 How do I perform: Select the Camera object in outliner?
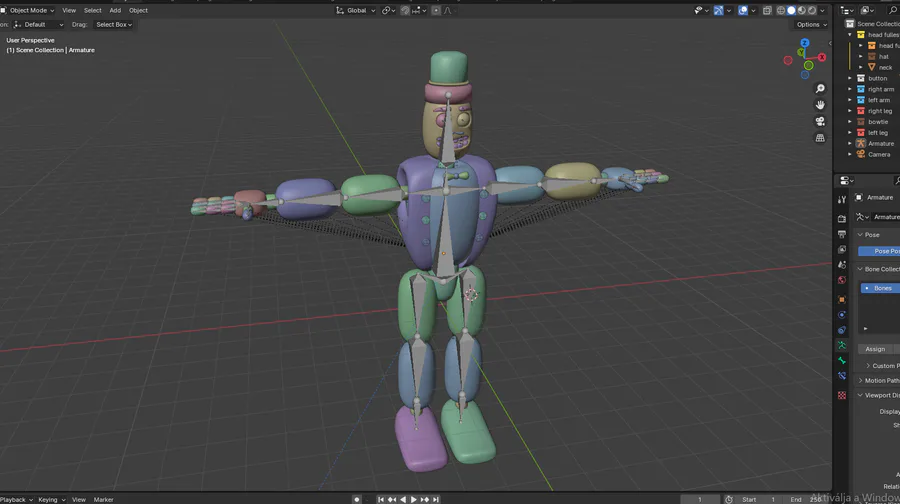point(879,154)
